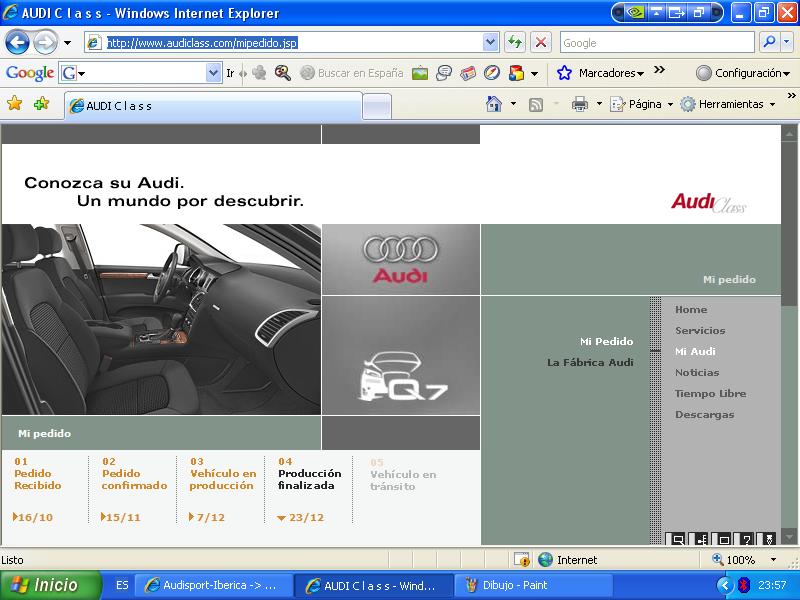
Task: Open the Descargas menu link
Action: tap(705, 415)
